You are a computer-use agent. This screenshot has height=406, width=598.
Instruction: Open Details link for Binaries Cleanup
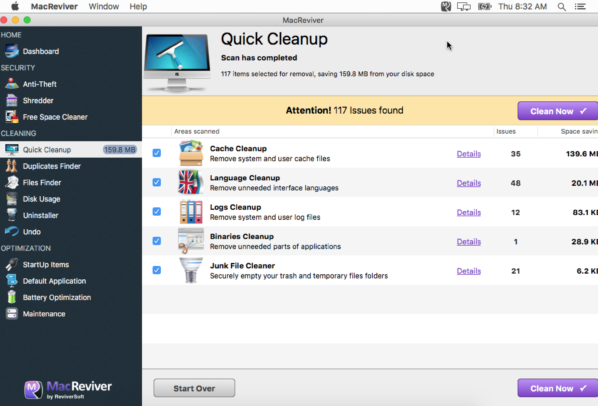click(469, 242)
